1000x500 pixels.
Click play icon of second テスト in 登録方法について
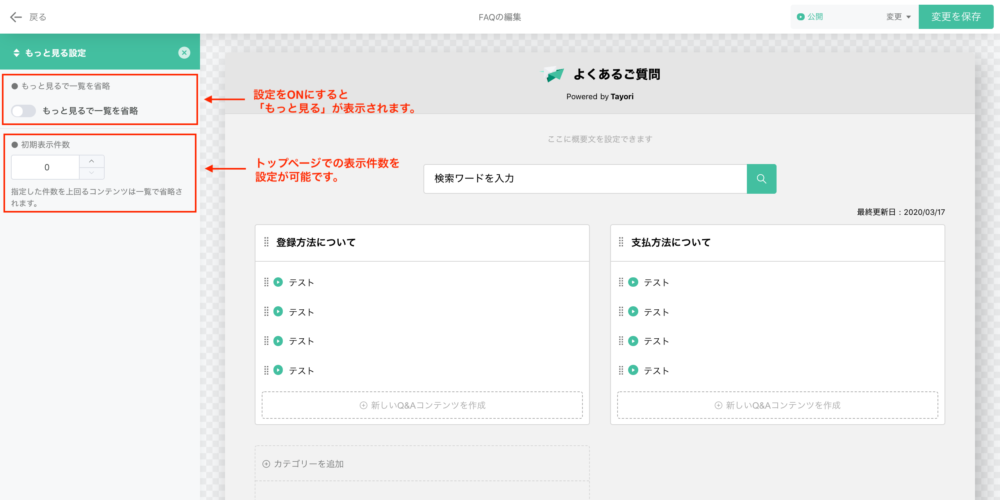click(x=278, y=311)
